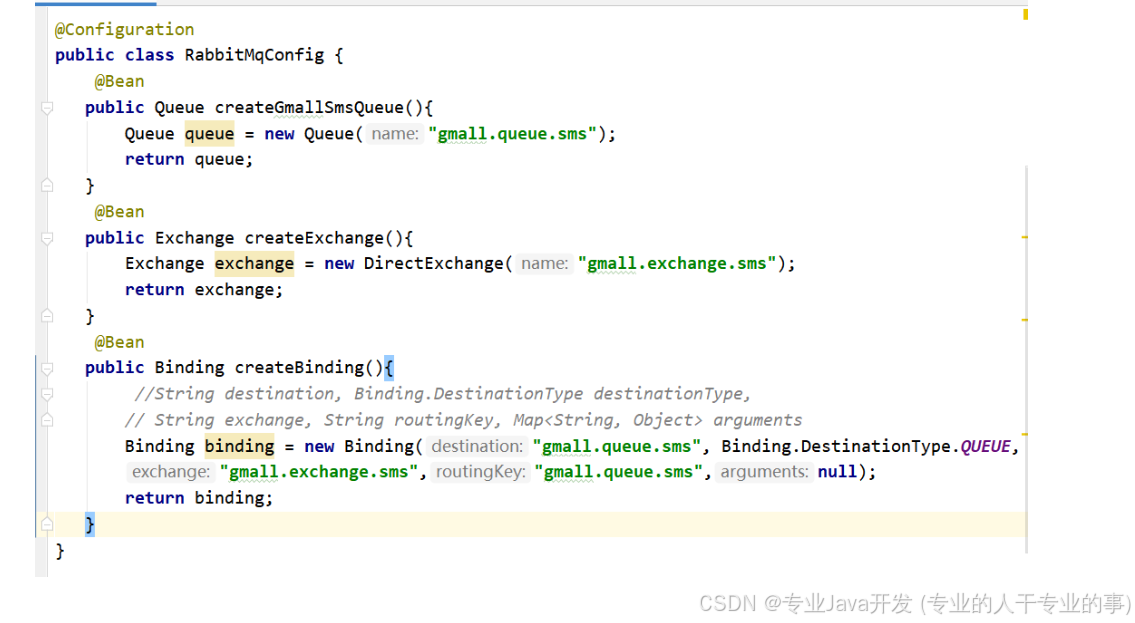Screen dimensions: 1135x623
Task: Click the 'return binding;' statement
Action: tap(198, 499)
